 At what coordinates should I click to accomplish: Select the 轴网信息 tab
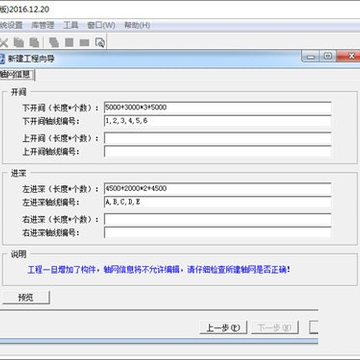[17, 74]
